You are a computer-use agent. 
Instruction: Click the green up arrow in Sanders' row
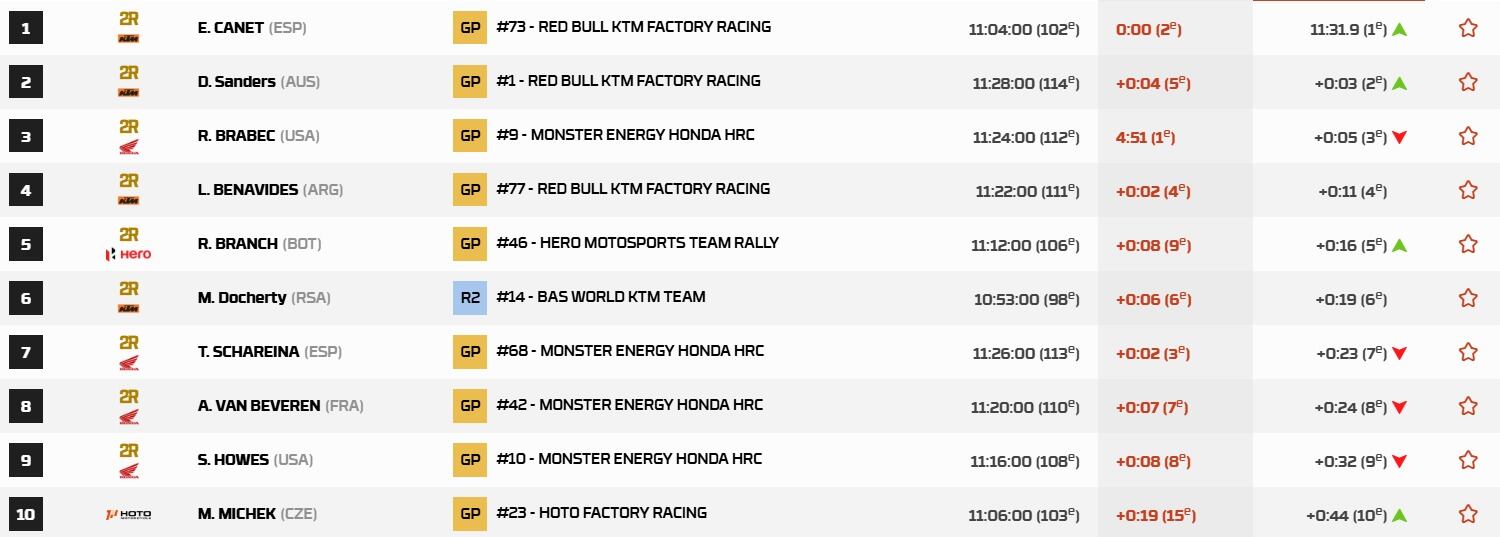click(x=1400, y=83)
